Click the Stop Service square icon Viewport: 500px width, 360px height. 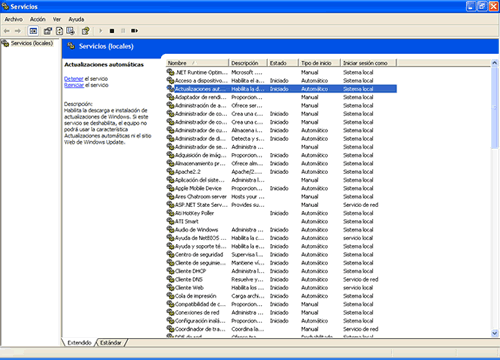(112, 31)
